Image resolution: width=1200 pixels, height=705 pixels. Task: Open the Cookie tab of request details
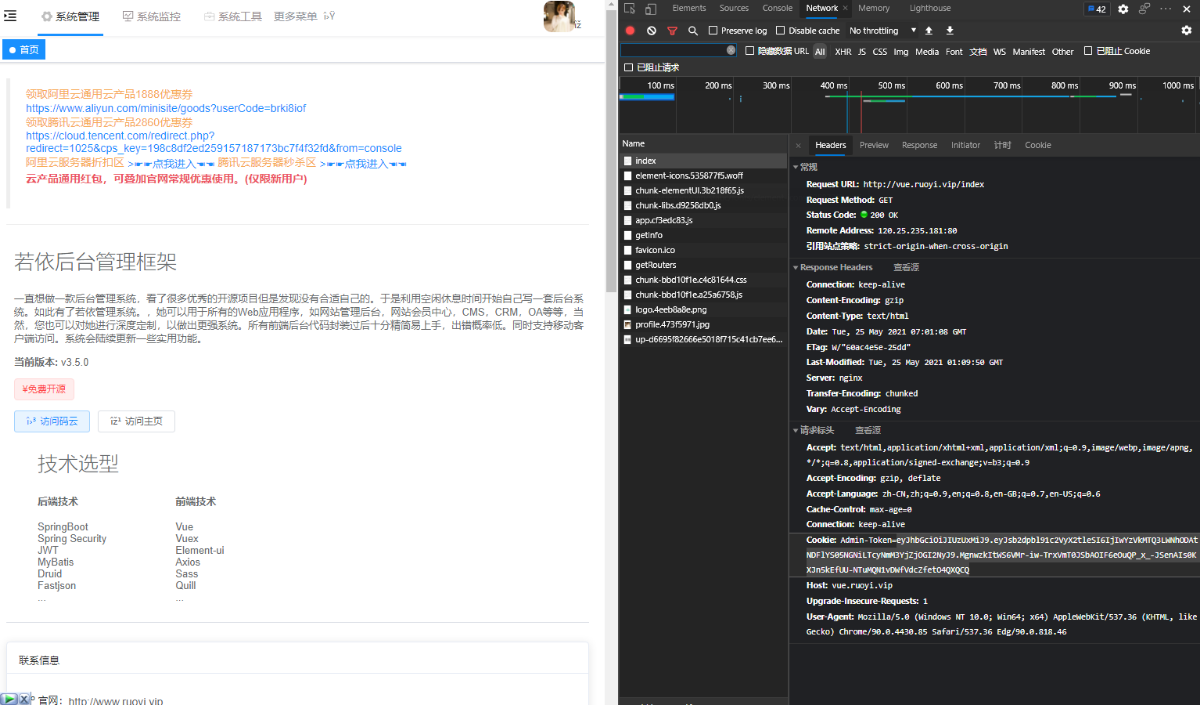pyautogui.click(x=1038, y=145)
